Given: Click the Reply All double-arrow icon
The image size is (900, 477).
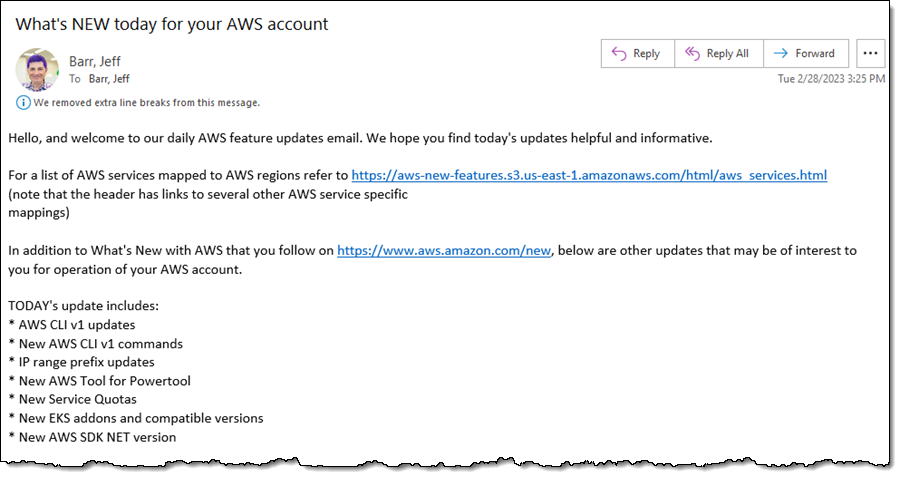Looking at the screenshot, I should [692, 53].
